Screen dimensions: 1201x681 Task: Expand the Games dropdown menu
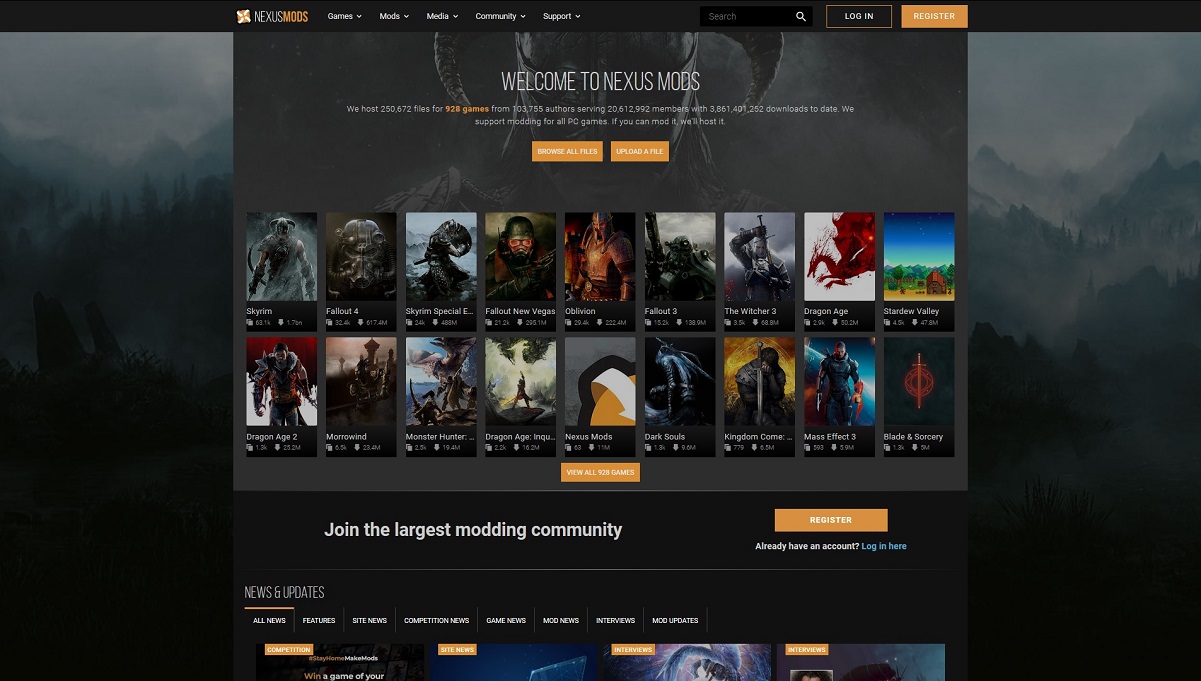tap(344, 16)
